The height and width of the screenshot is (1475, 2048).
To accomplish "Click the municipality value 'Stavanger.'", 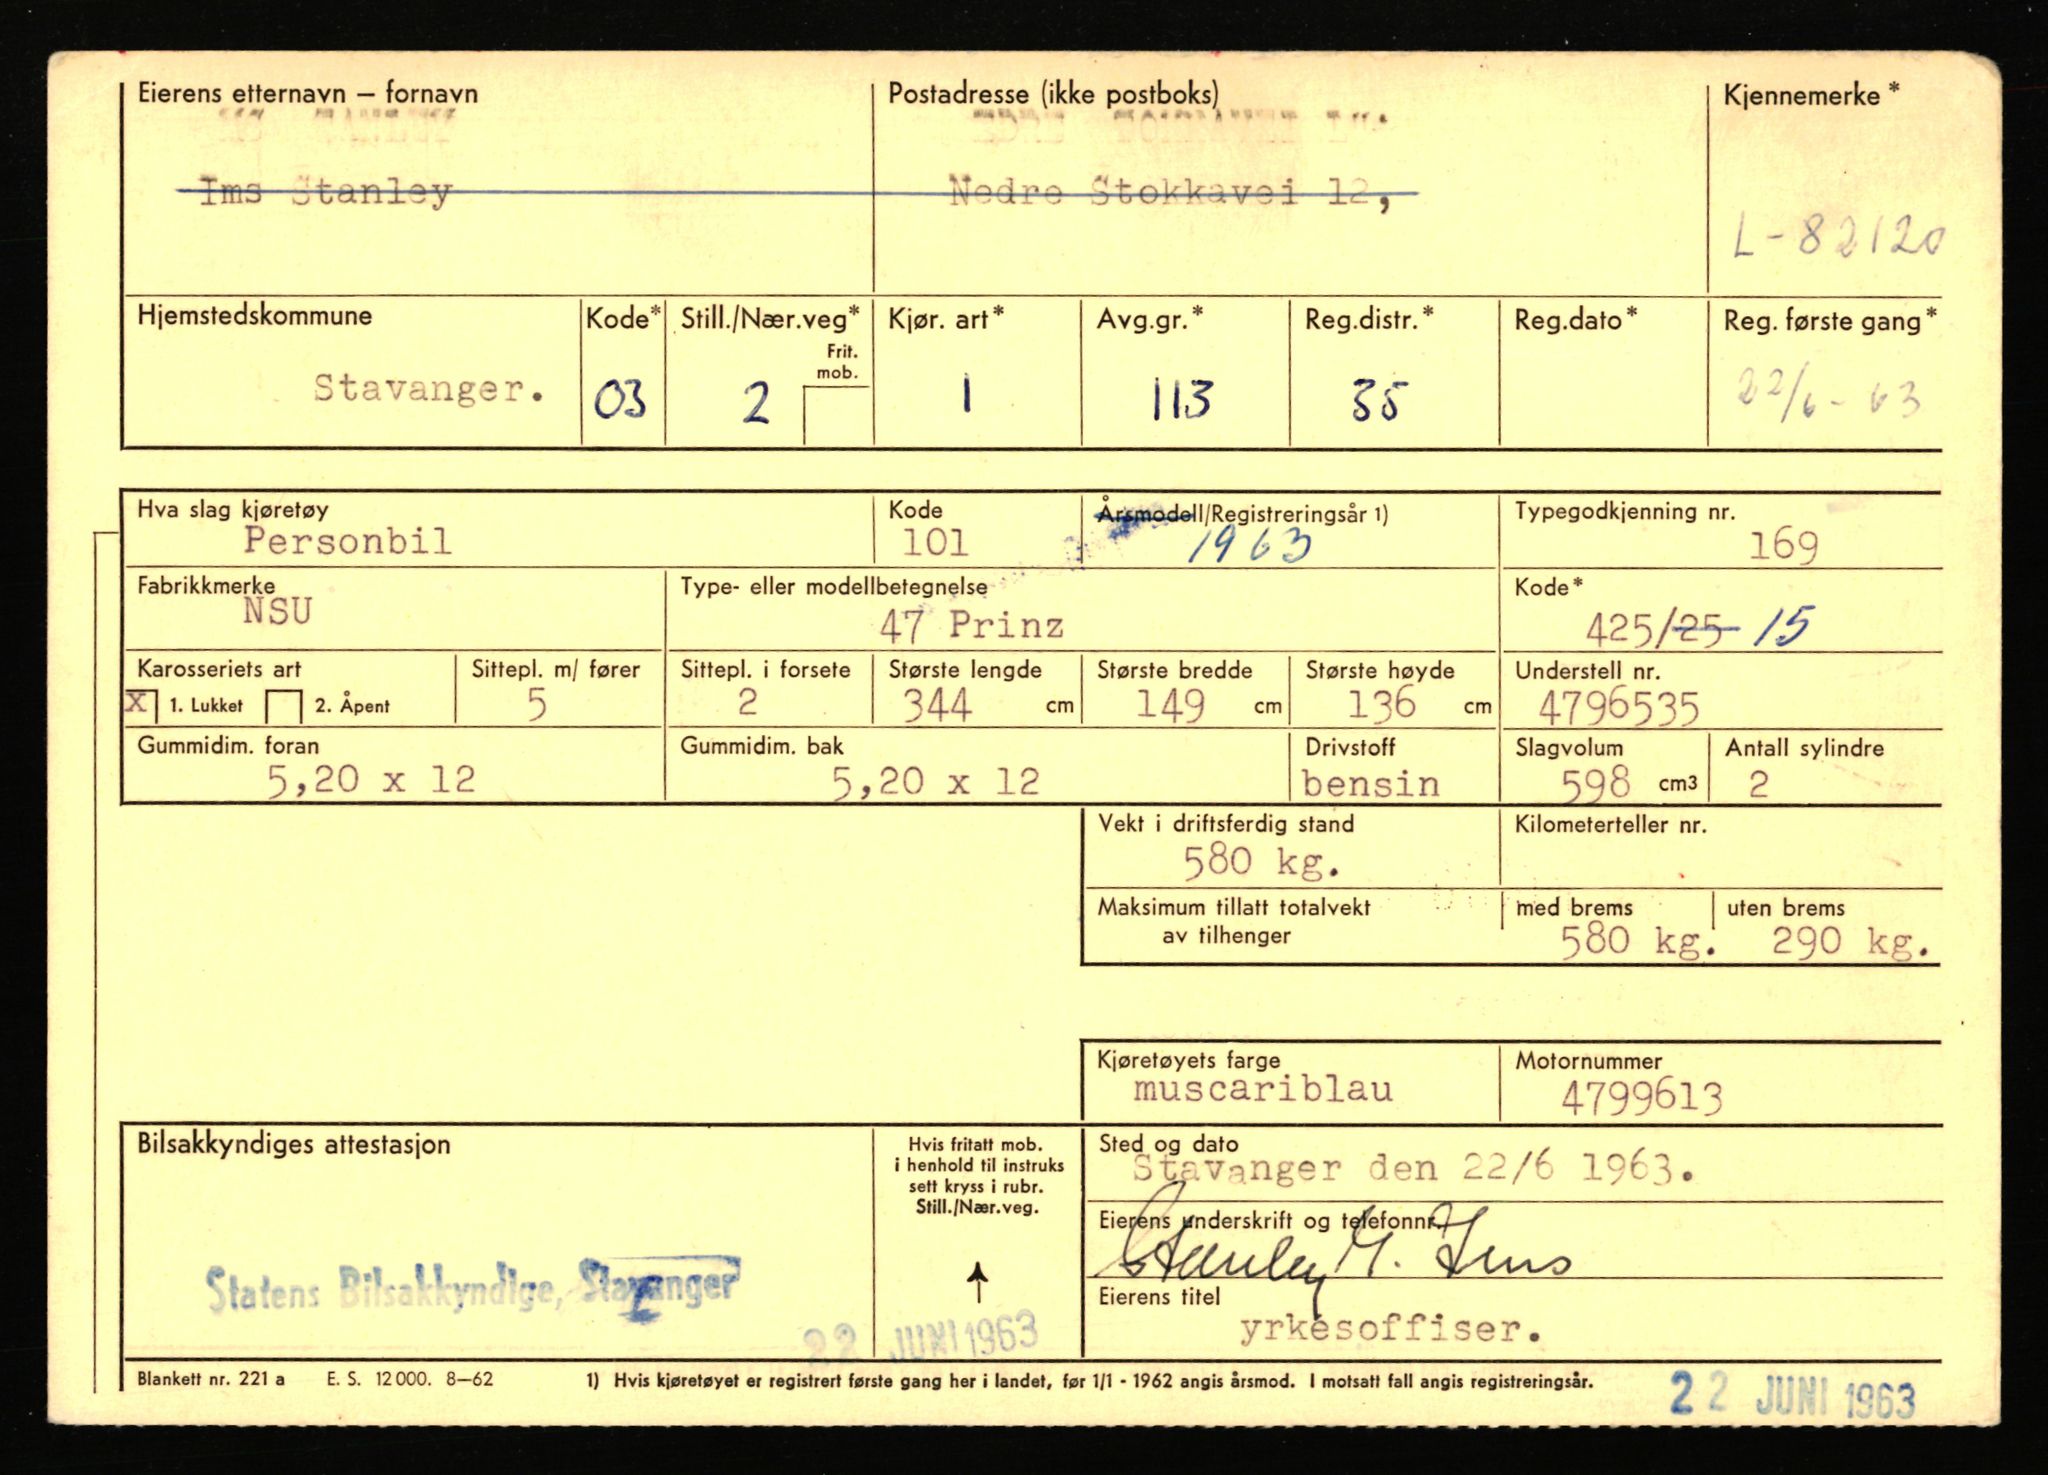I will click(430, 388).
